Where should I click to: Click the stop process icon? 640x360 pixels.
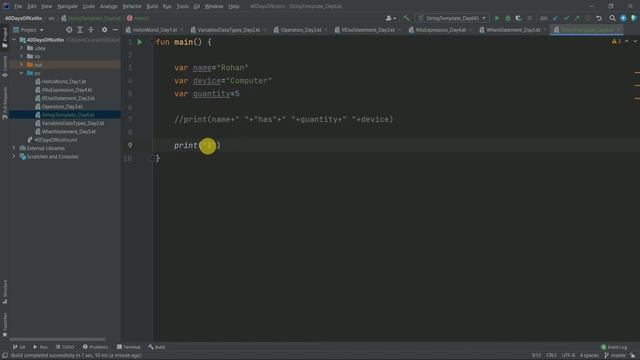coord(529,18)
